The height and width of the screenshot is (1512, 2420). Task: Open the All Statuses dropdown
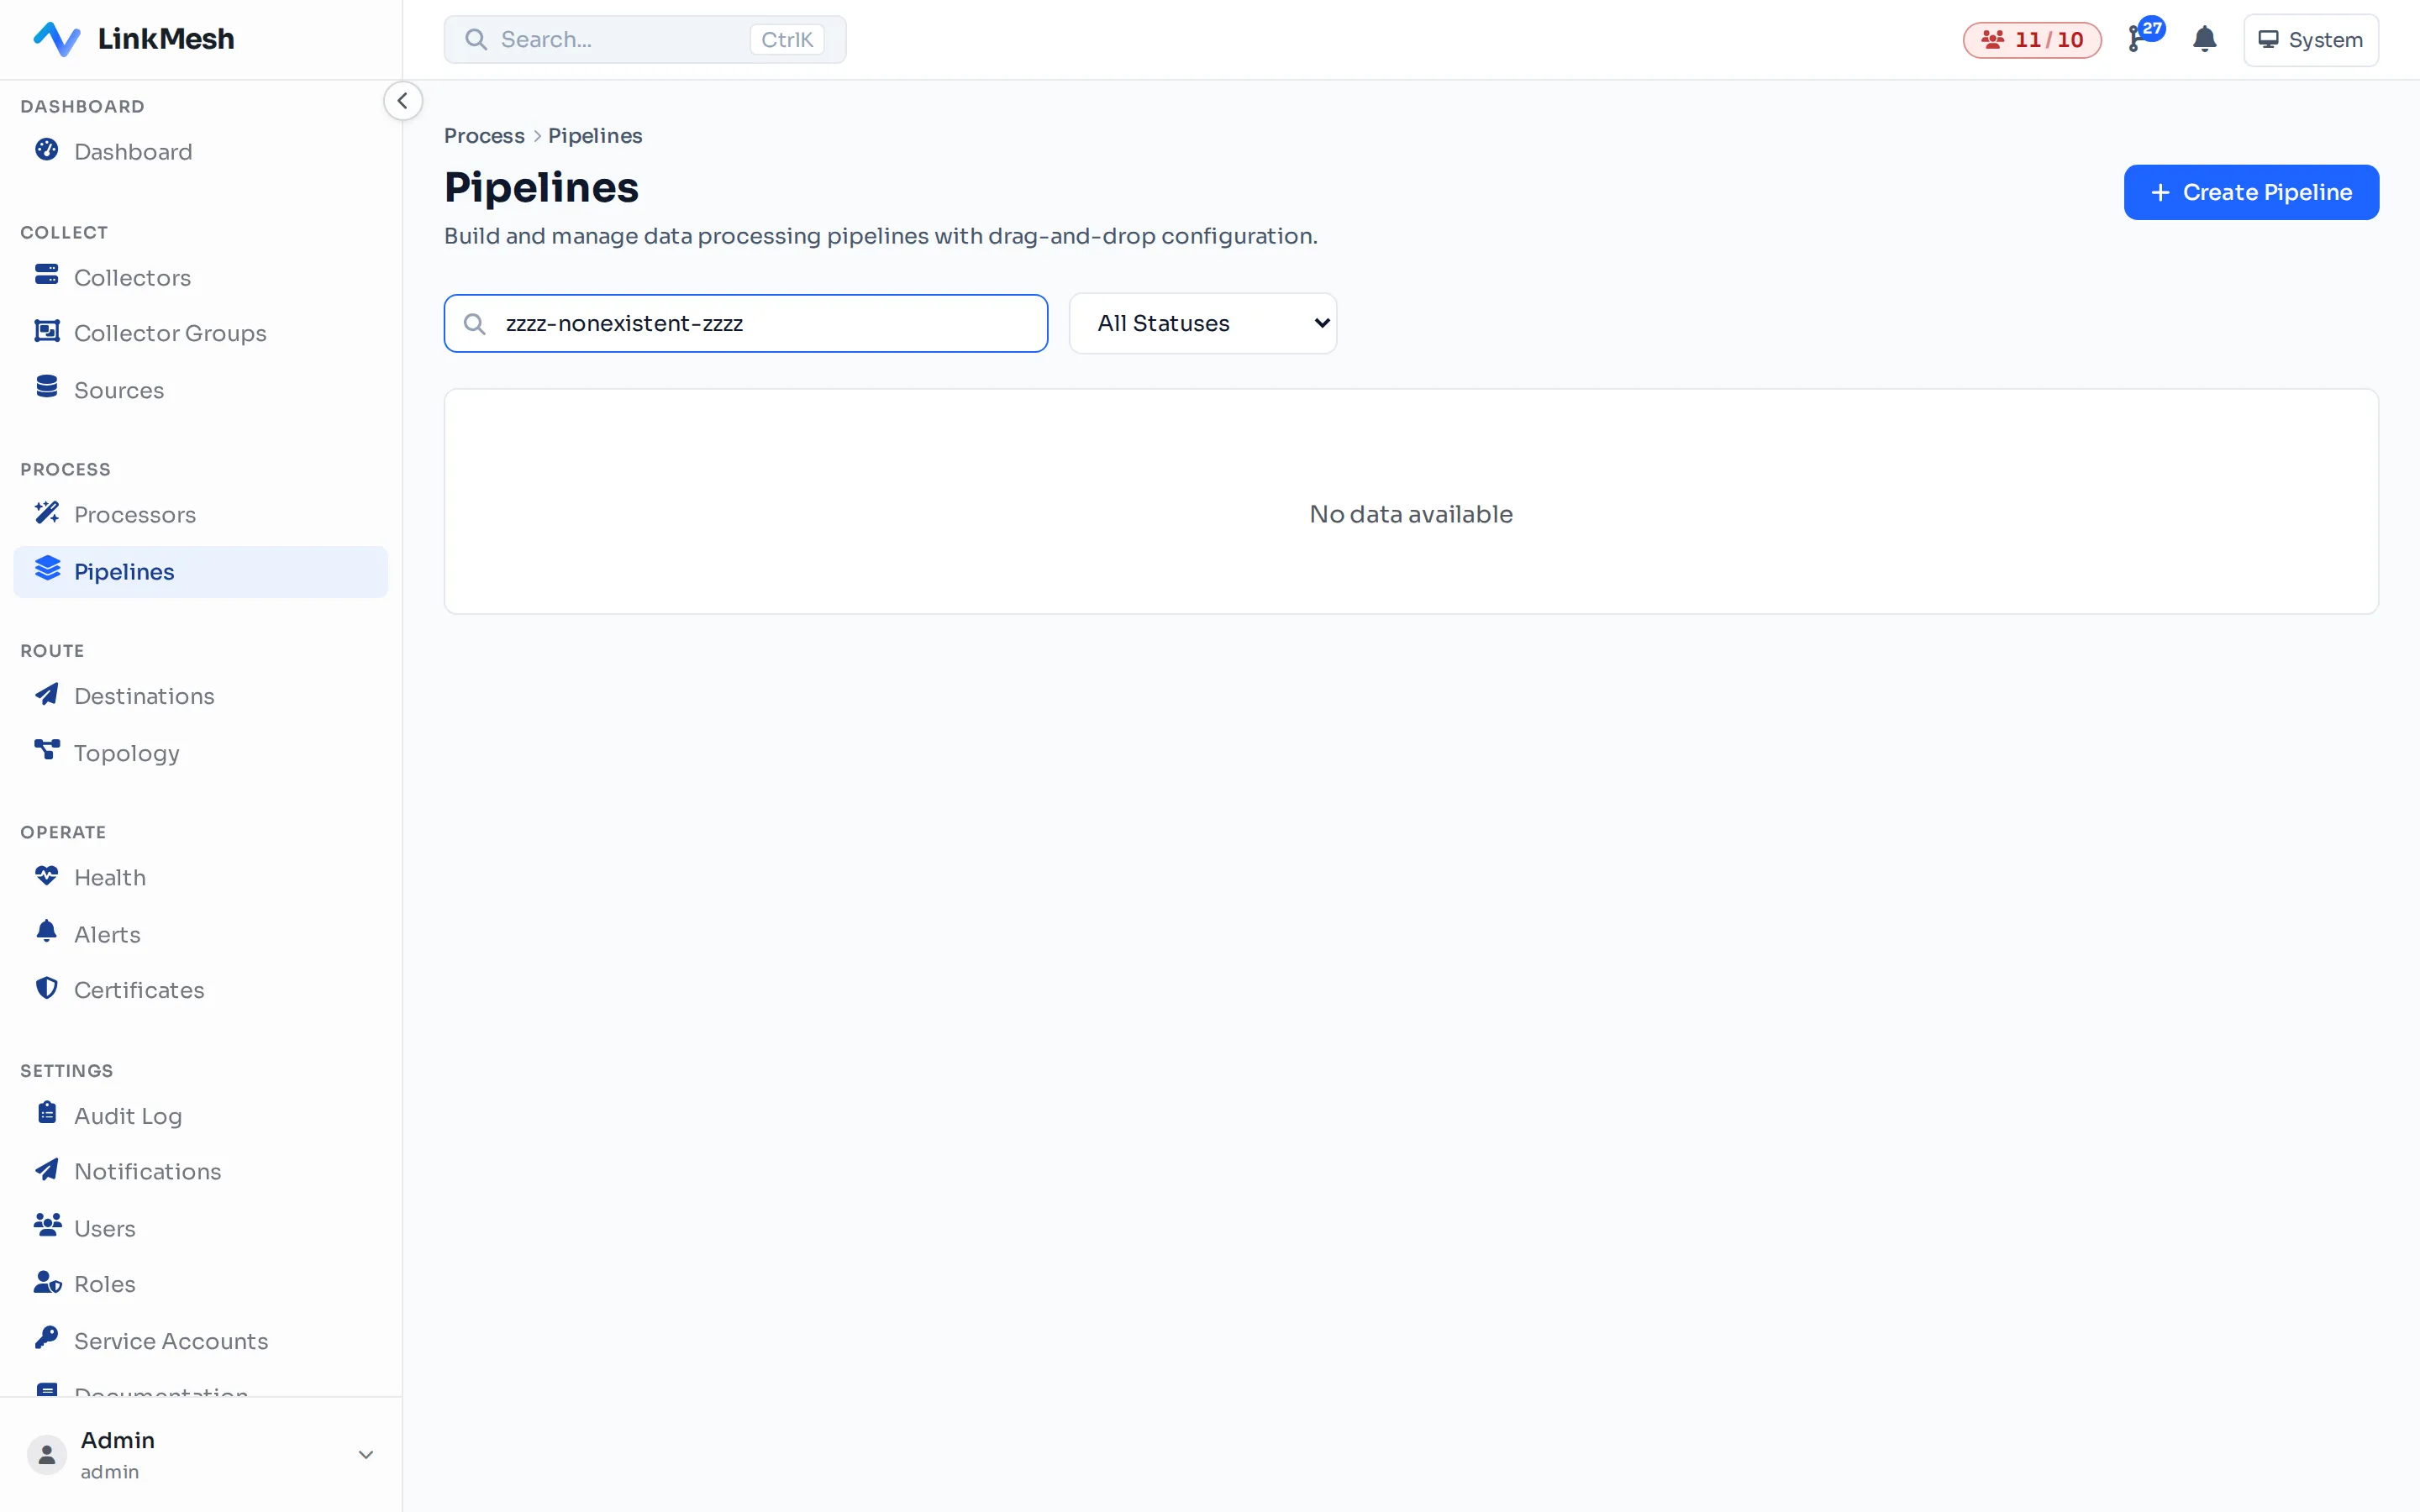coord(1203,323)
